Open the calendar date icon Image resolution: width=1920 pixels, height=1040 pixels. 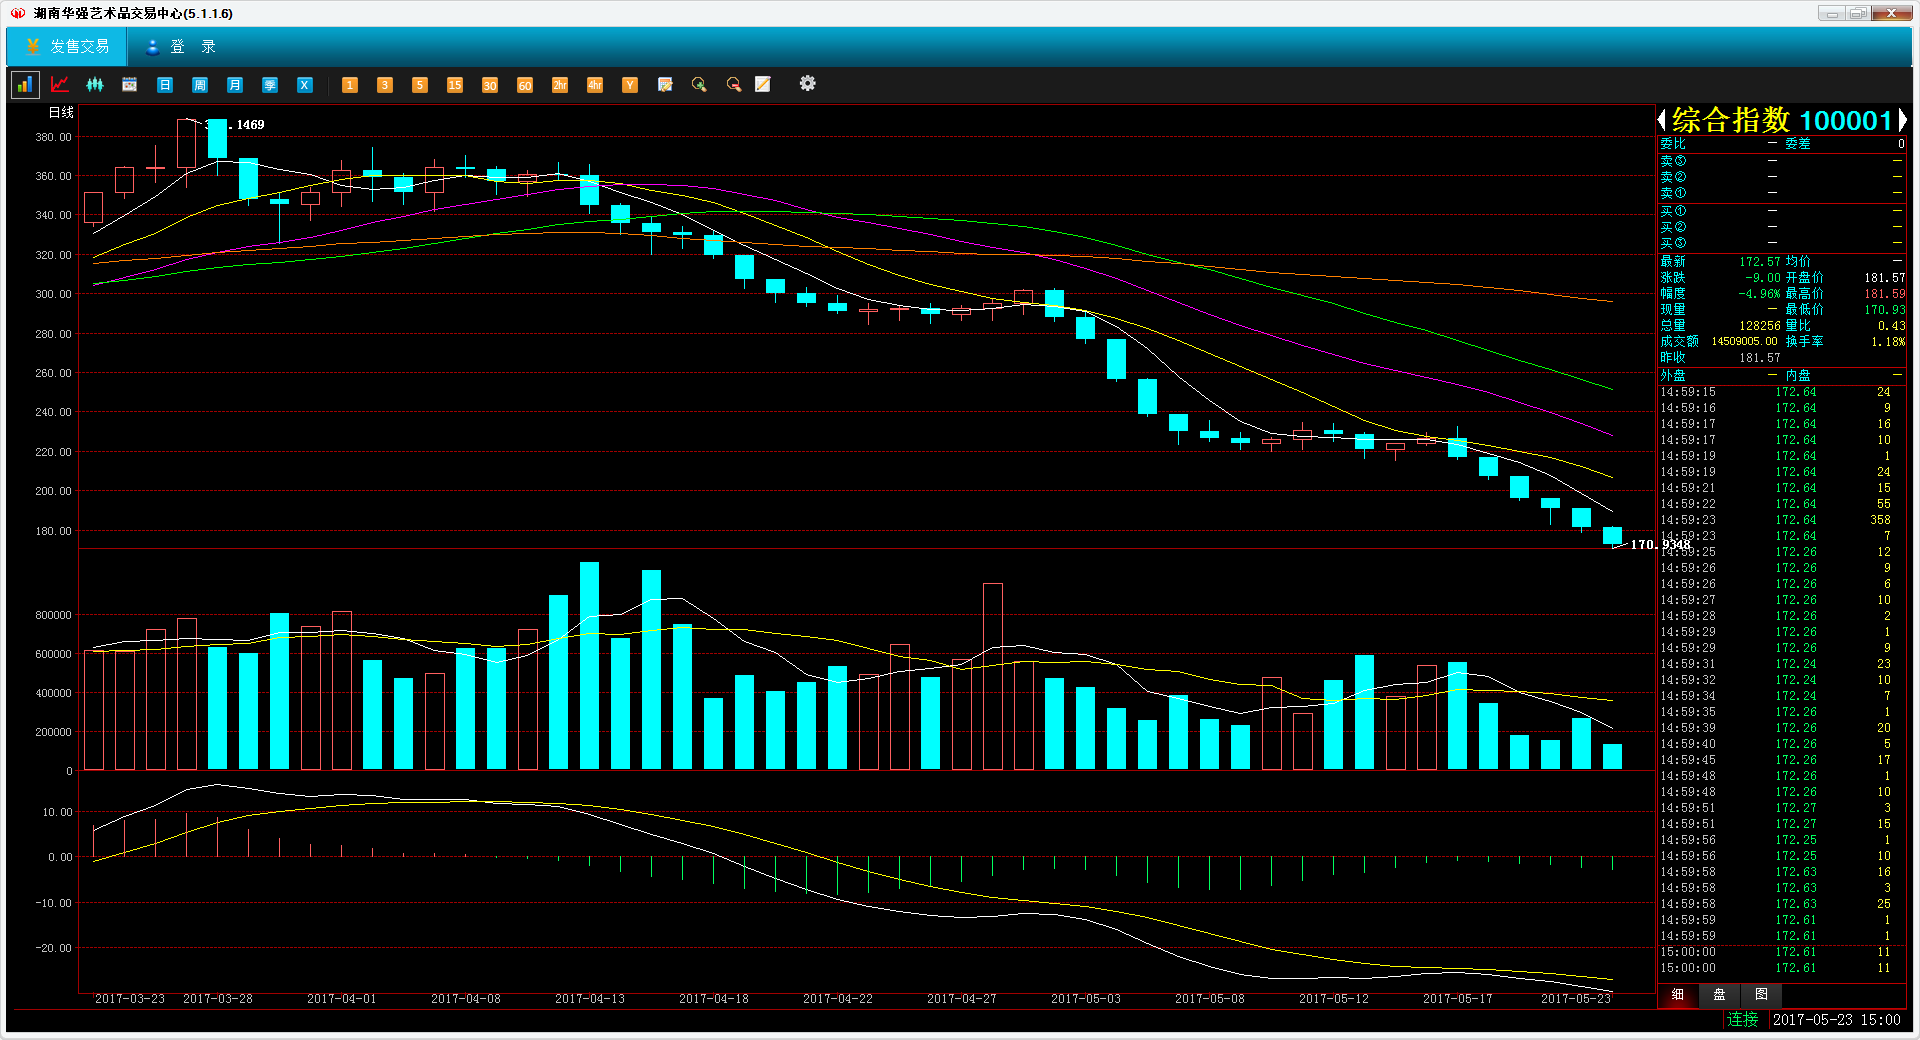point(130,85)
